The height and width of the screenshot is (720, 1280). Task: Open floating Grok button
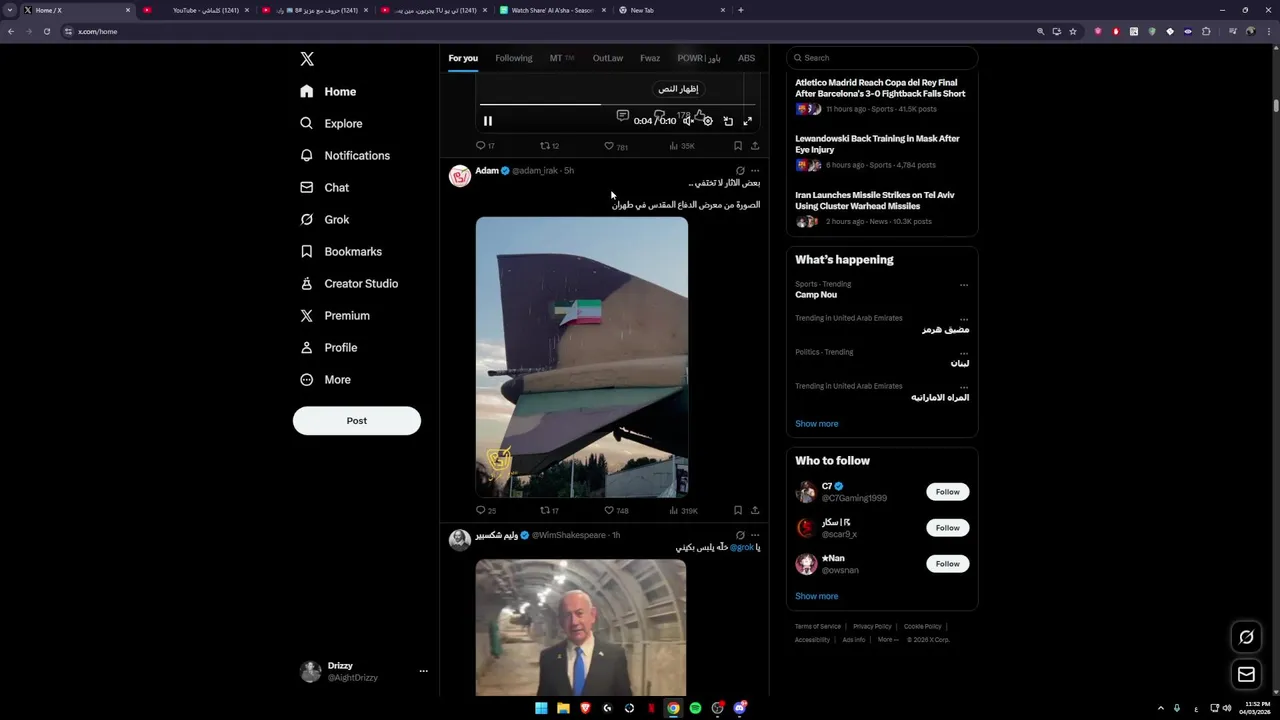pos(1246,637)
